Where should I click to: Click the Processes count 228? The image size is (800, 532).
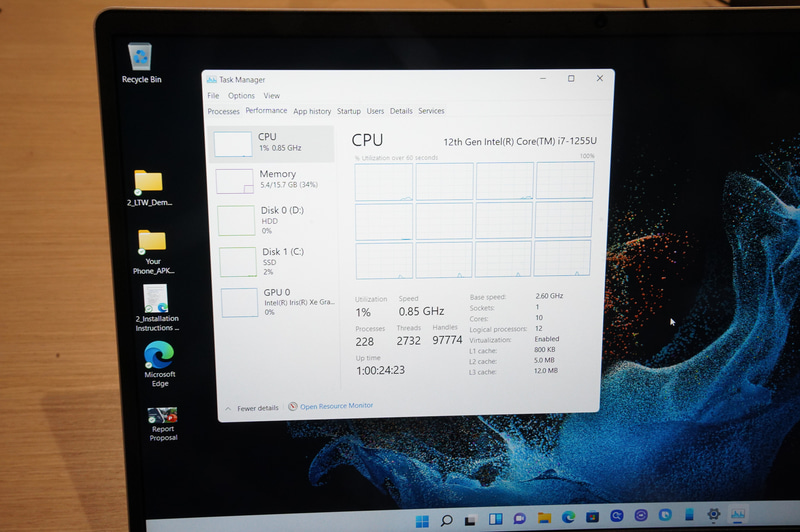pyautogui.click(x=365, y=342)
